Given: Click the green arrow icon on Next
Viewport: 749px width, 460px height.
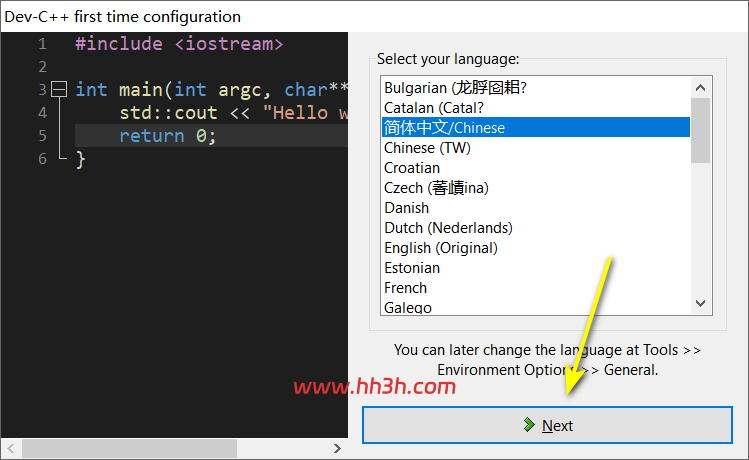Looking at the screenshot, I should click(529, 425).
